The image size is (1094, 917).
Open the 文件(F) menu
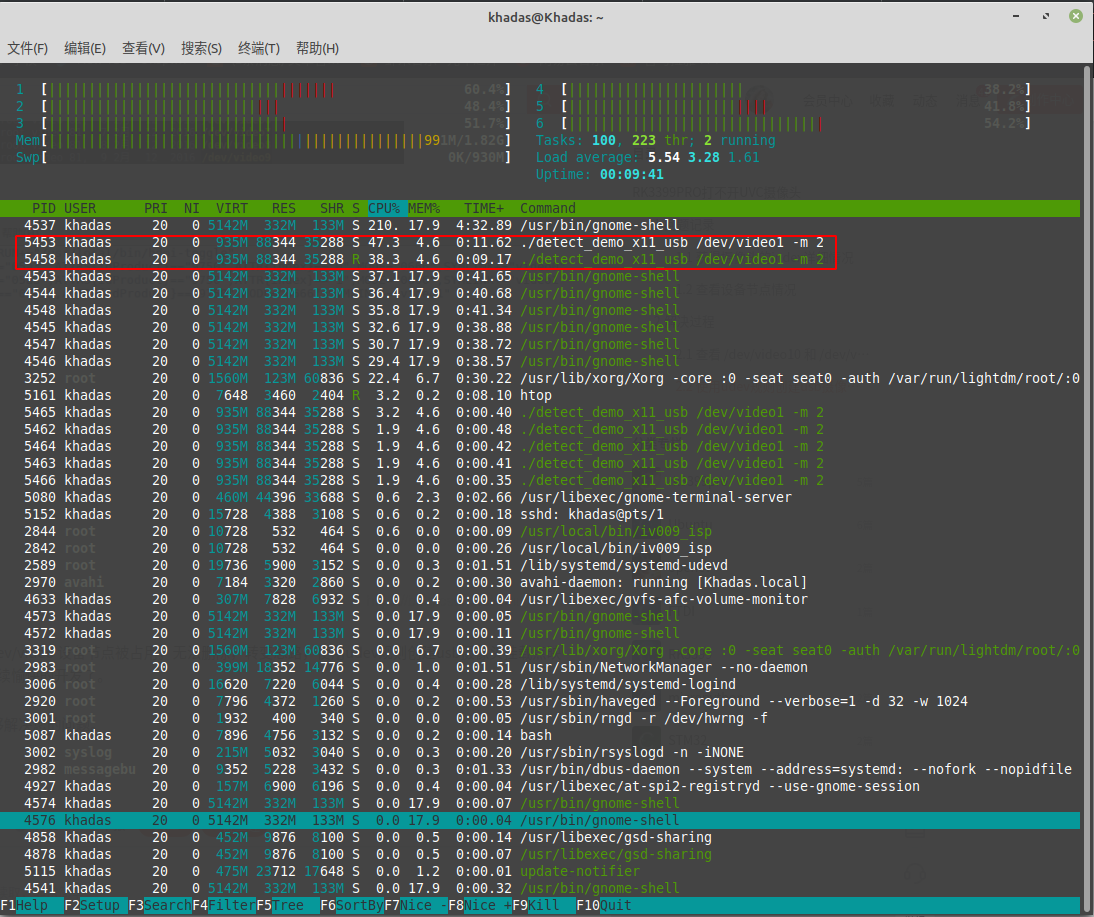coord(27,48)
